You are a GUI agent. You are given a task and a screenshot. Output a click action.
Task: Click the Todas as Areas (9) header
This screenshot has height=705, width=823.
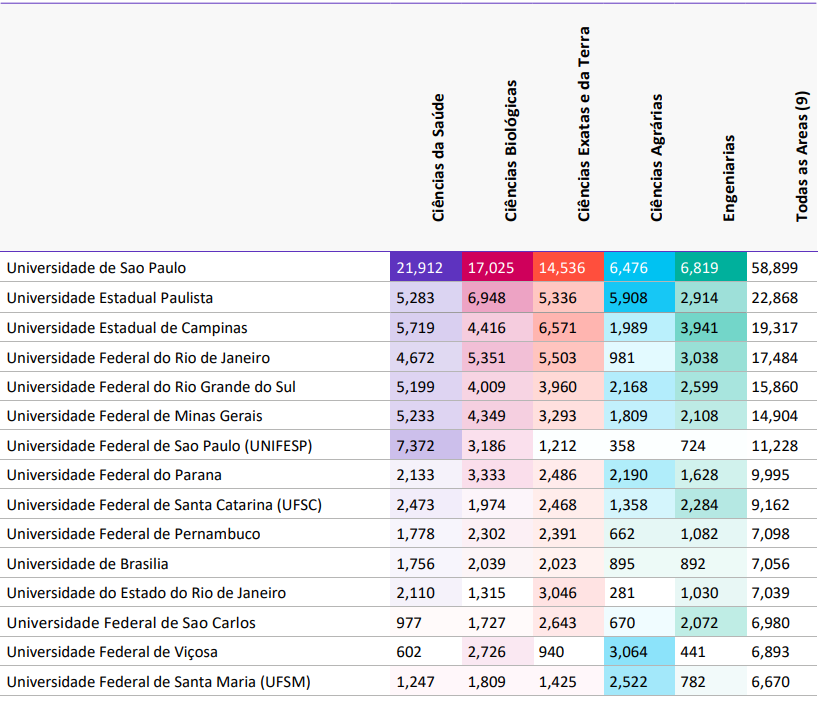(x=801, y=156)
